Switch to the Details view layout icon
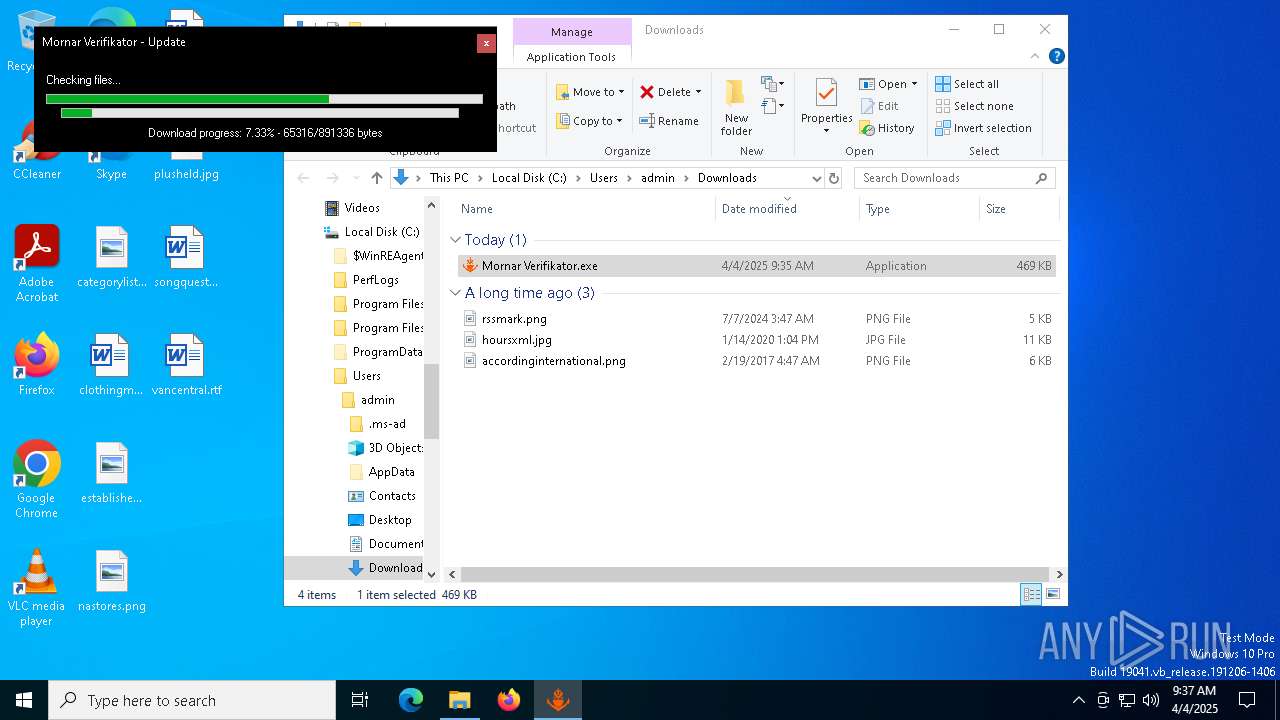The image size is (1280, 720). pos(1031,595)
